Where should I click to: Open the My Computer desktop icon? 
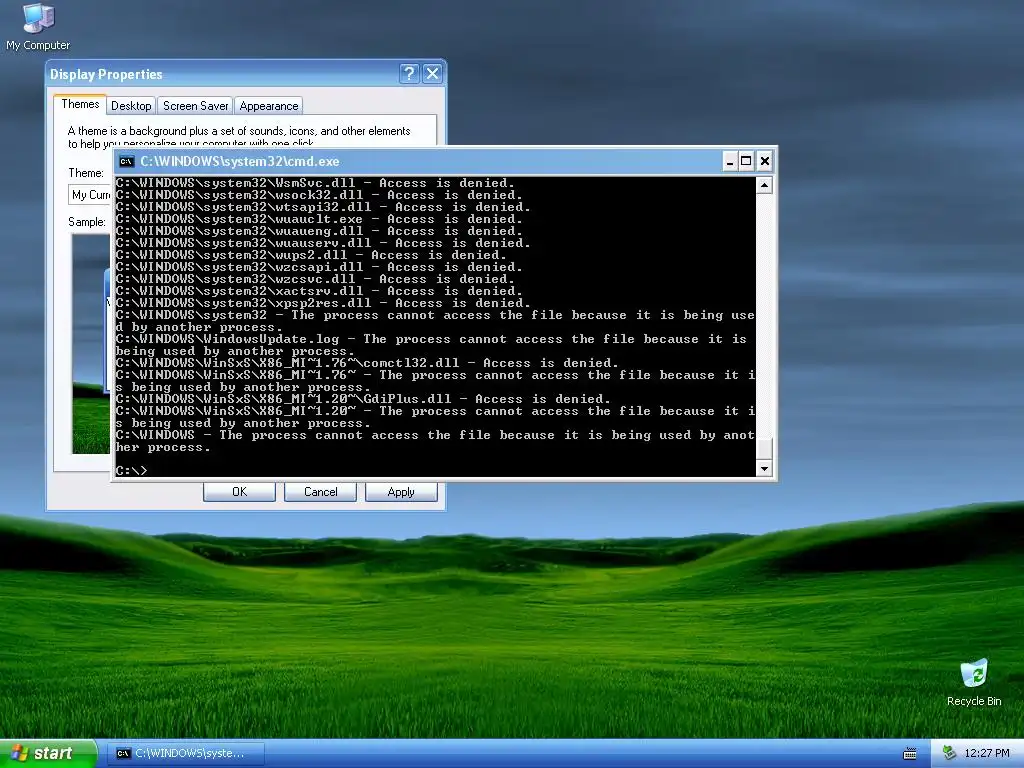38,27
